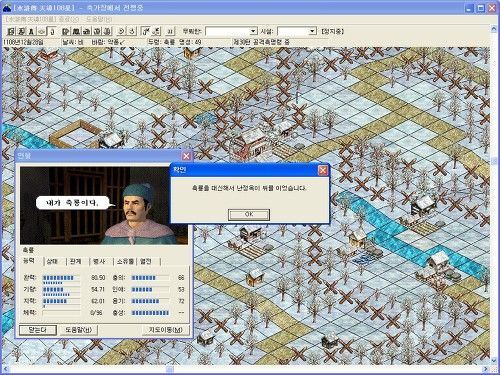Open the 도움말(H) menu in menu bar
Image resolution: width=500 pixels, height=375 pixels.
(99, 19)
